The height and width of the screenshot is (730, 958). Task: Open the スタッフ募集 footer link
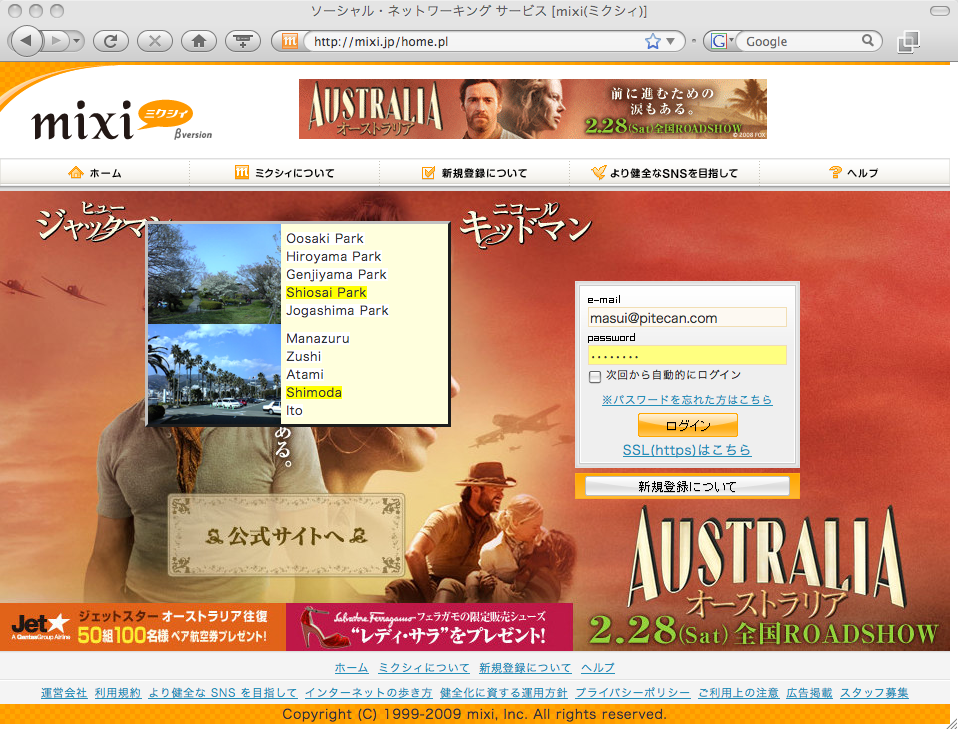coord(874,693)
